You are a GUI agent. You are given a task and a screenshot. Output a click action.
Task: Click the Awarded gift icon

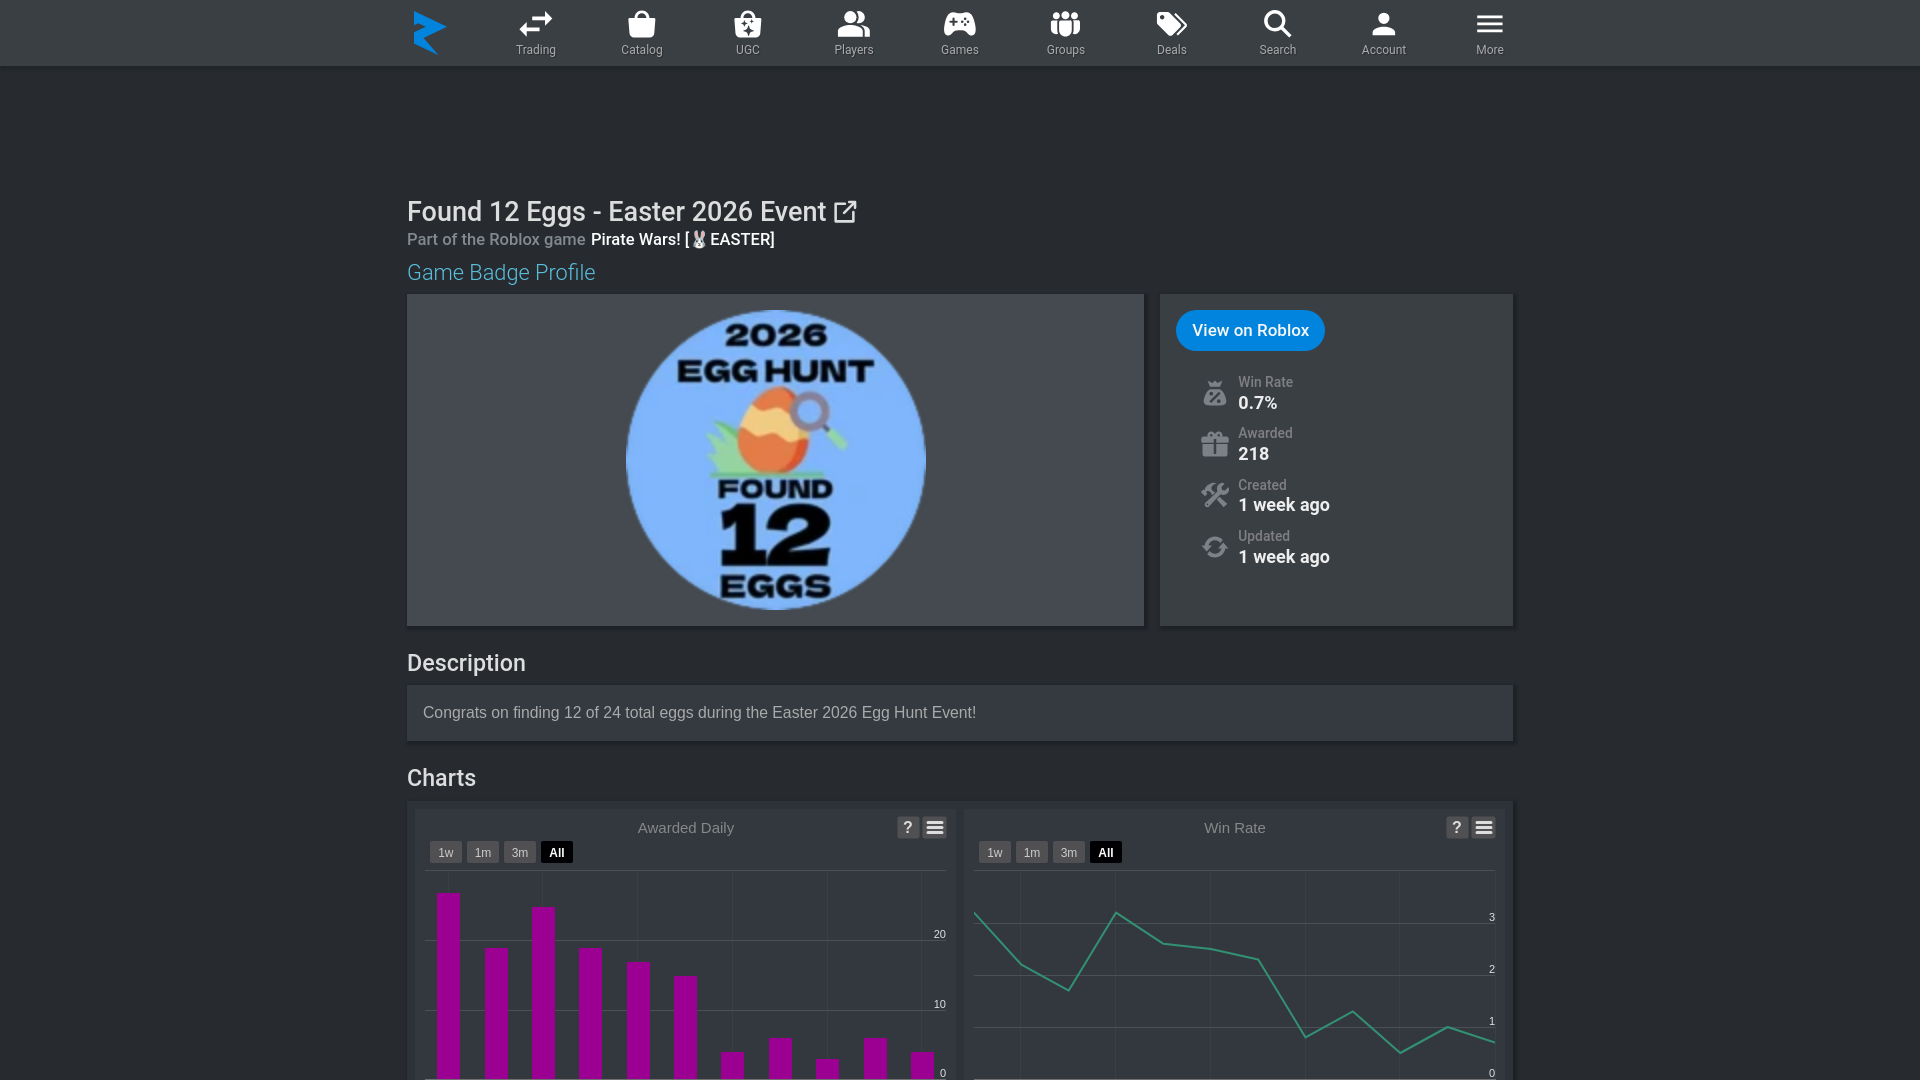click(1215, 444)
